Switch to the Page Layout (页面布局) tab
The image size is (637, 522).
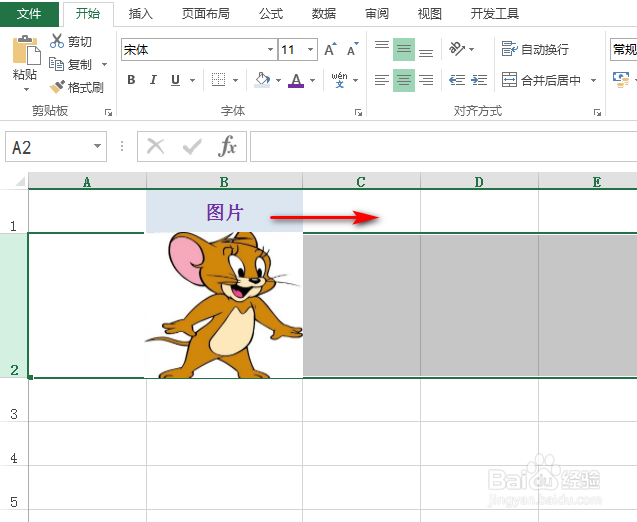click(206, 14)
